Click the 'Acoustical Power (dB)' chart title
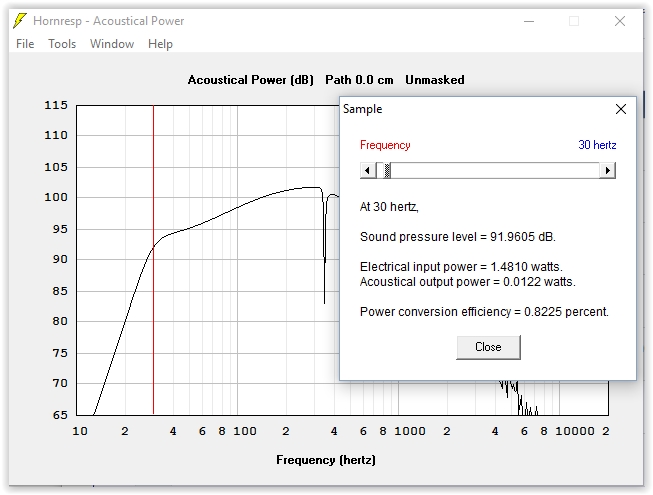Viewport: 653px width, 495px height. (x=251, y=80)
